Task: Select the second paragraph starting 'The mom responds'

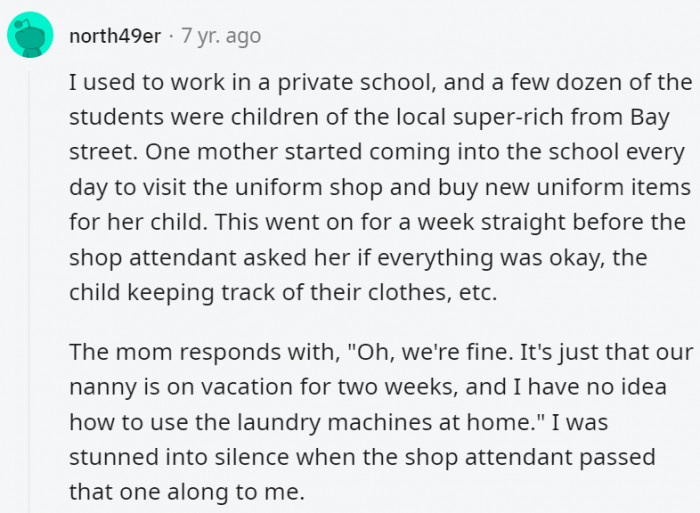Action: point(381,421)
